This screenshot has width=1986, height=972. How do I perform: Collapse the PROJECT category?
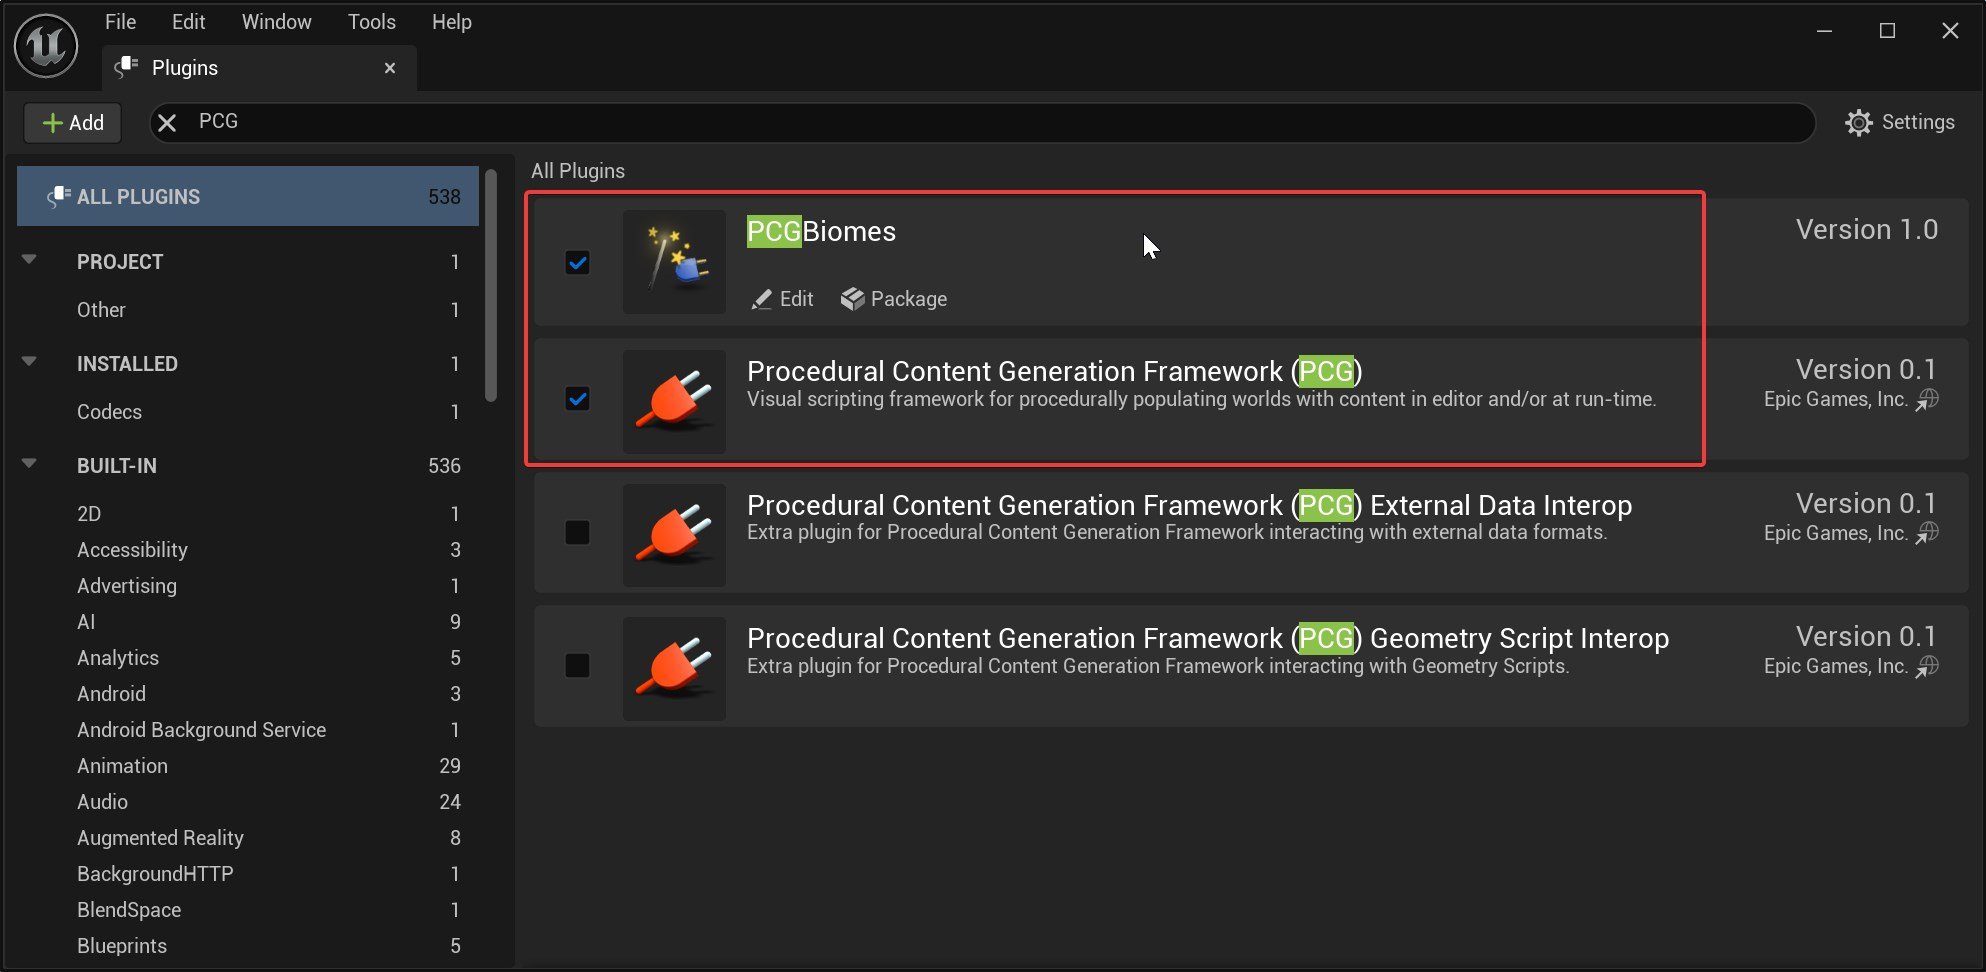28,261
